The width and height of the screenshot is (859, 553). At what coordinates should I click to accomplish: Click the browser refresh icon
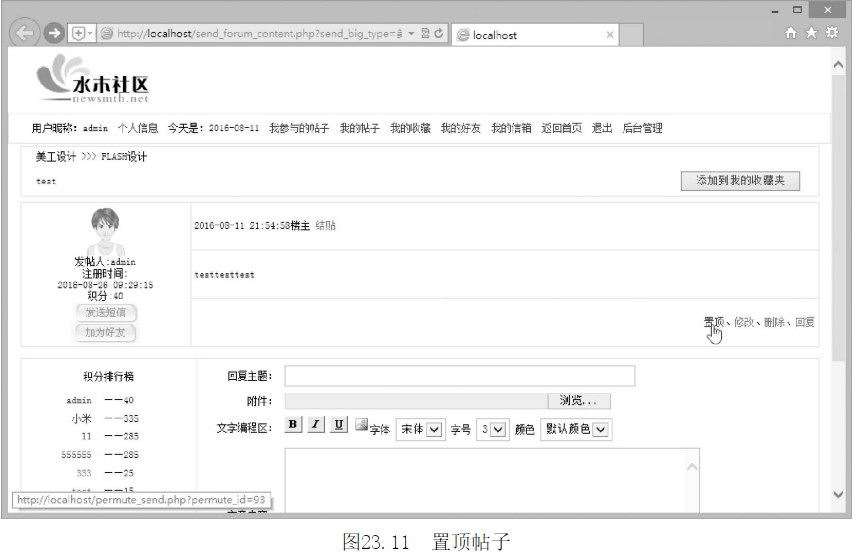(439, 34)
